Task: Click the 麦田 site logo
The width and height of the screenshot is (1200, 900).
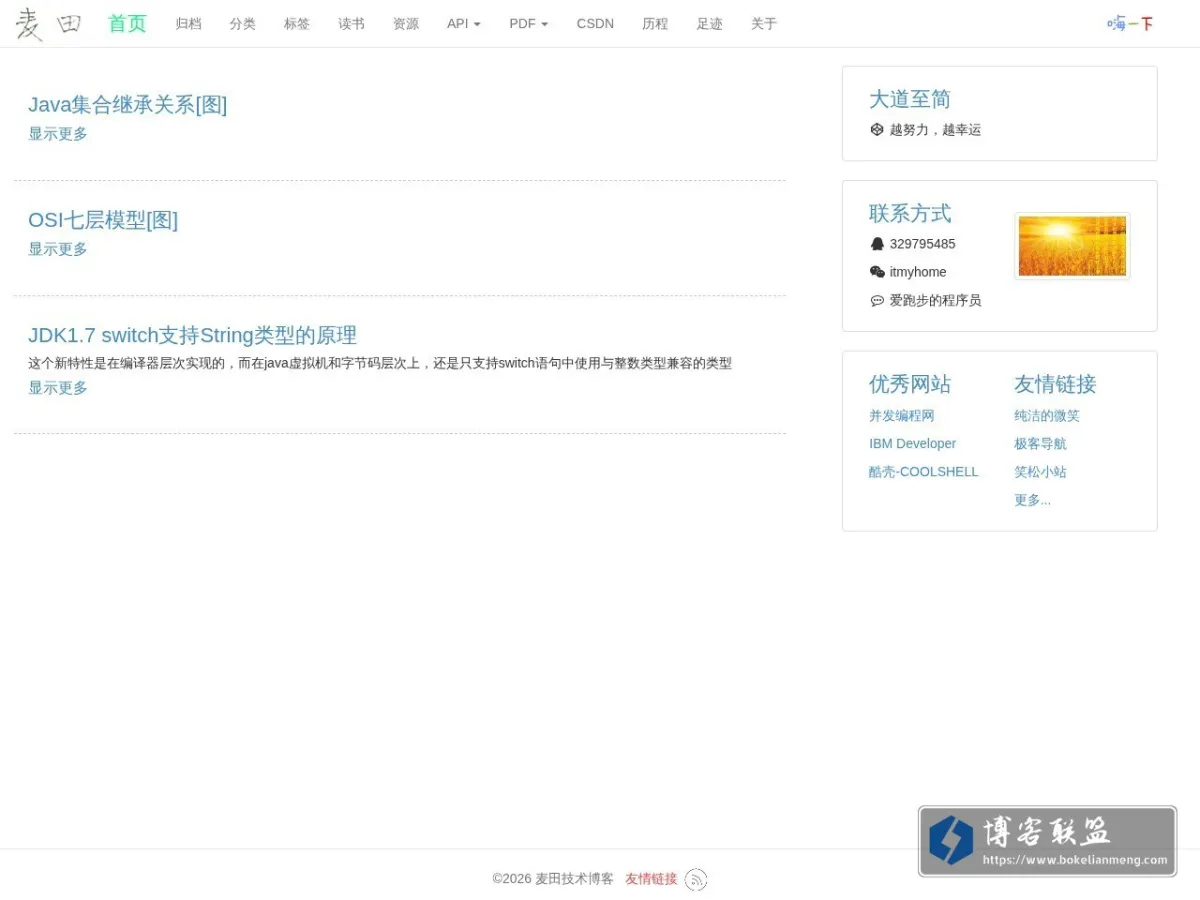Action: pyautogui.click(x=48, y=24)
